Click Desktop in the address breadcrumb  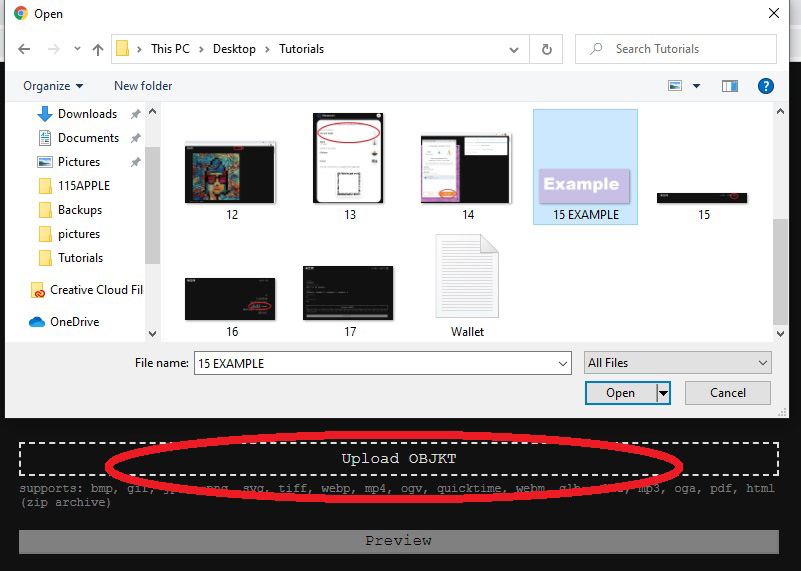(234, 49)
